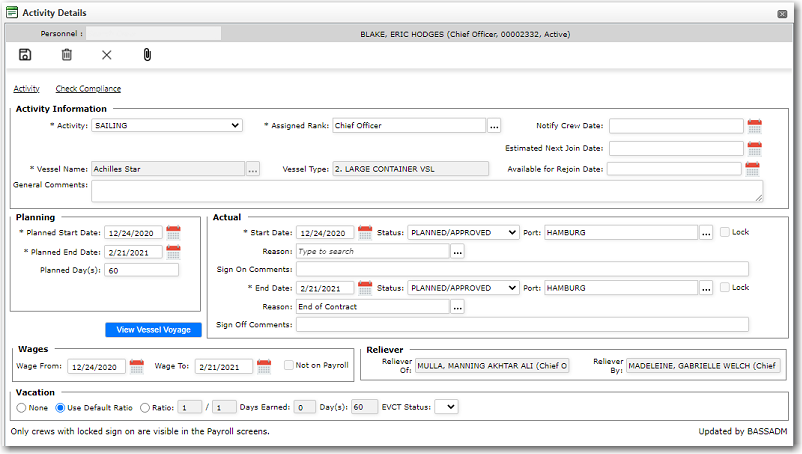The image size is (802, 454).
Task: Click the Cancel X toolbar icon
Action: click(107, 55)
